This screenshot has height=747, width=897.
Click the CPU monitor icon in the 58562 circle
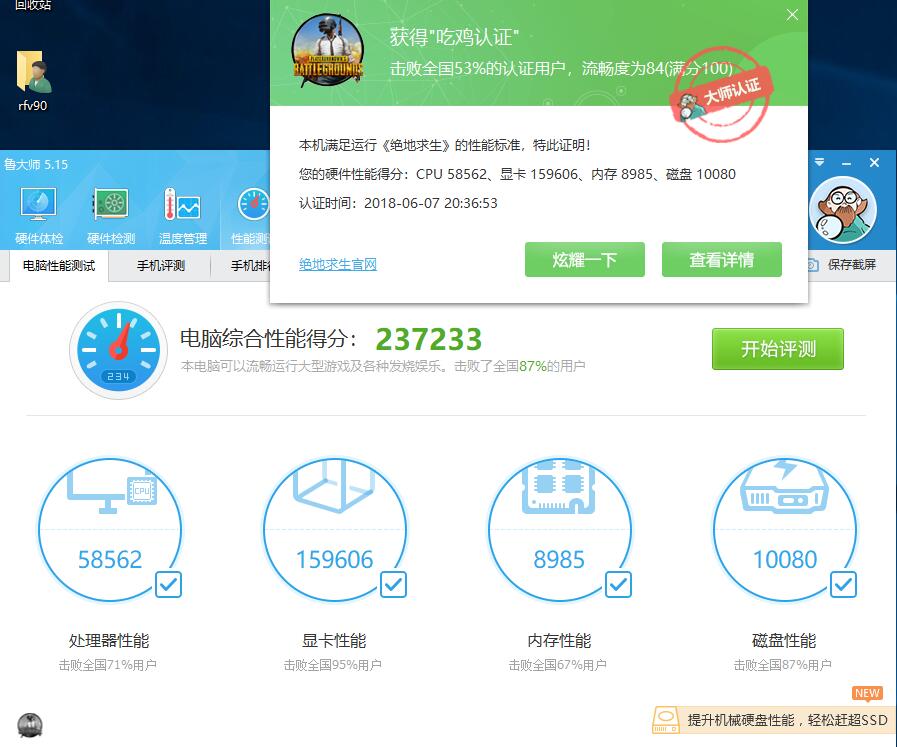pos(112,493)
